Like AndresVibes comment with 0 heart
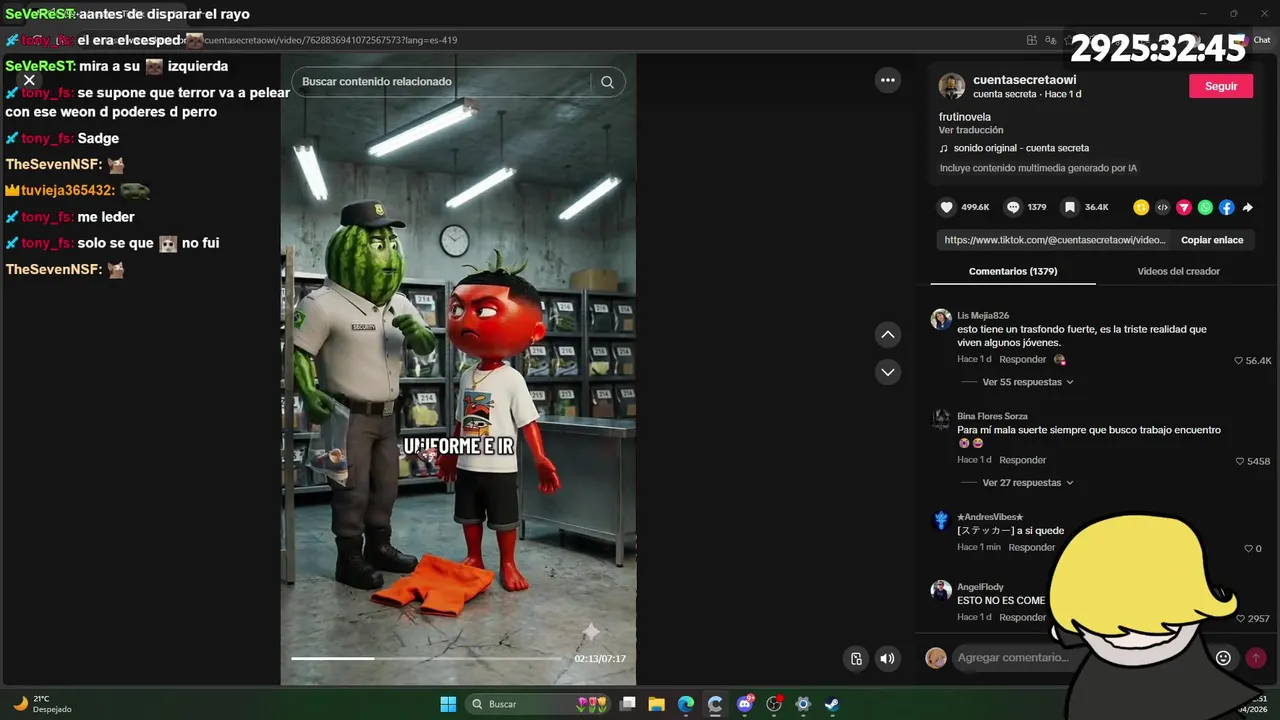 (1248, 549)
